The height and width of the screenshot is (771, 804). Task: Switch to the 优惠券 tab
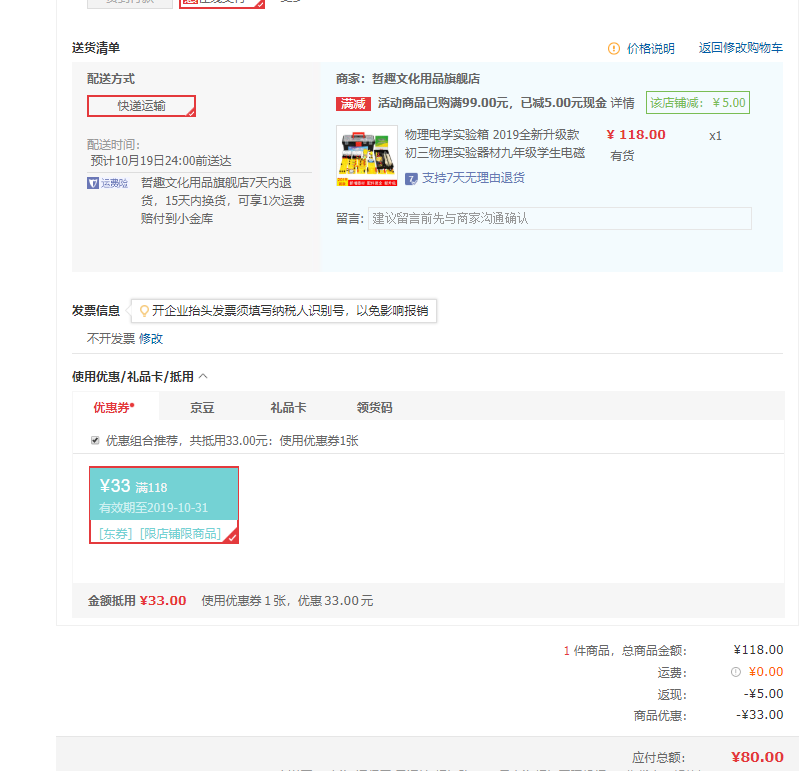pyautogui.click(x=116, y=407)
